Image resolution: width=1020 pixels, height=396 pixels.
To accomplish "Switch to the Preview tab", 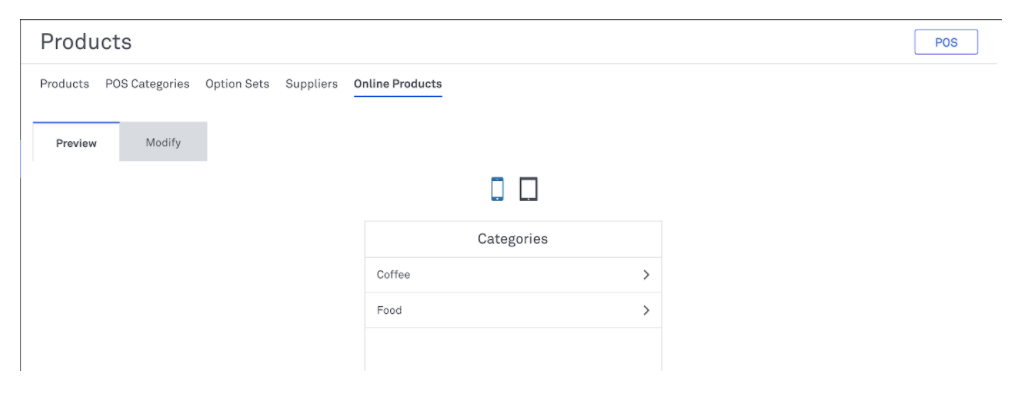I will (76, 142).
